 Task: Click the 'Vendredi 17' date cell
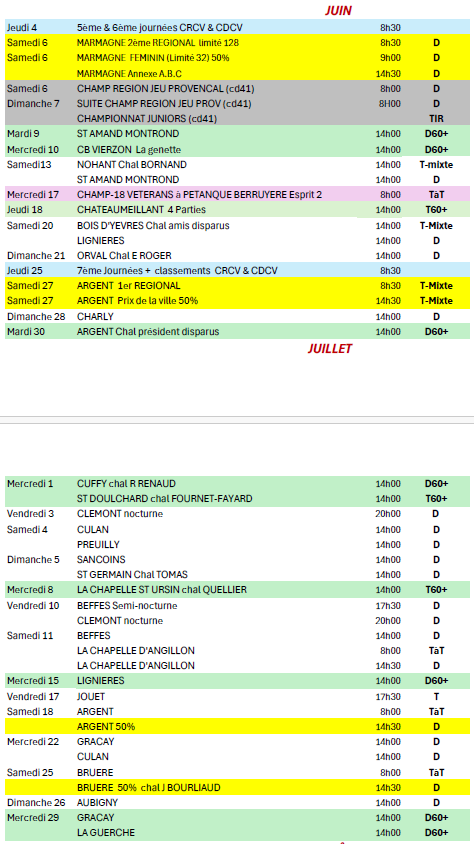point(33,697)
